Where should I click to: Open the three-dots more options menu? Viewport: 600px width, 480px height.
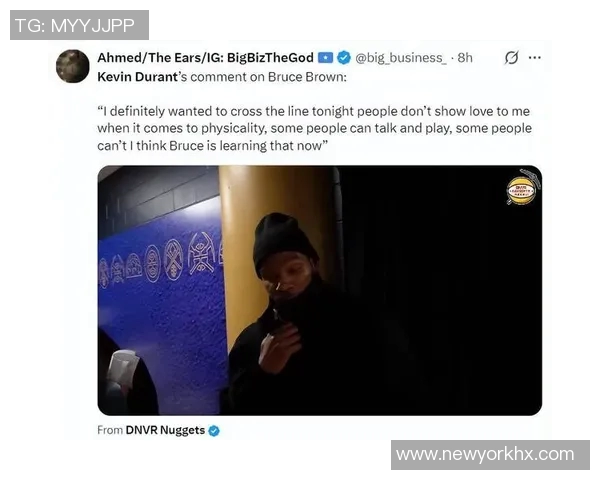click(x=535, y=58)
